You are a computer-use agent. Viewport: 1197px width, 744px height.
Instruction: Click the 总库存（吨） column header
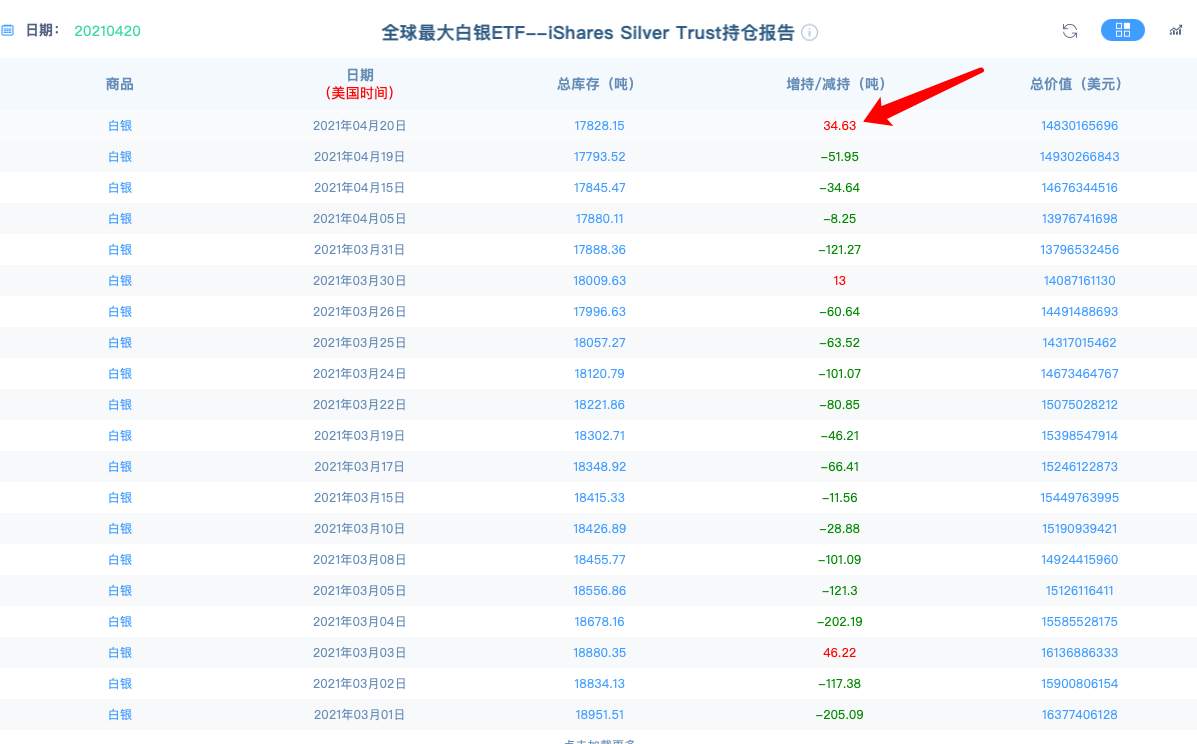(x=599, y=84)
